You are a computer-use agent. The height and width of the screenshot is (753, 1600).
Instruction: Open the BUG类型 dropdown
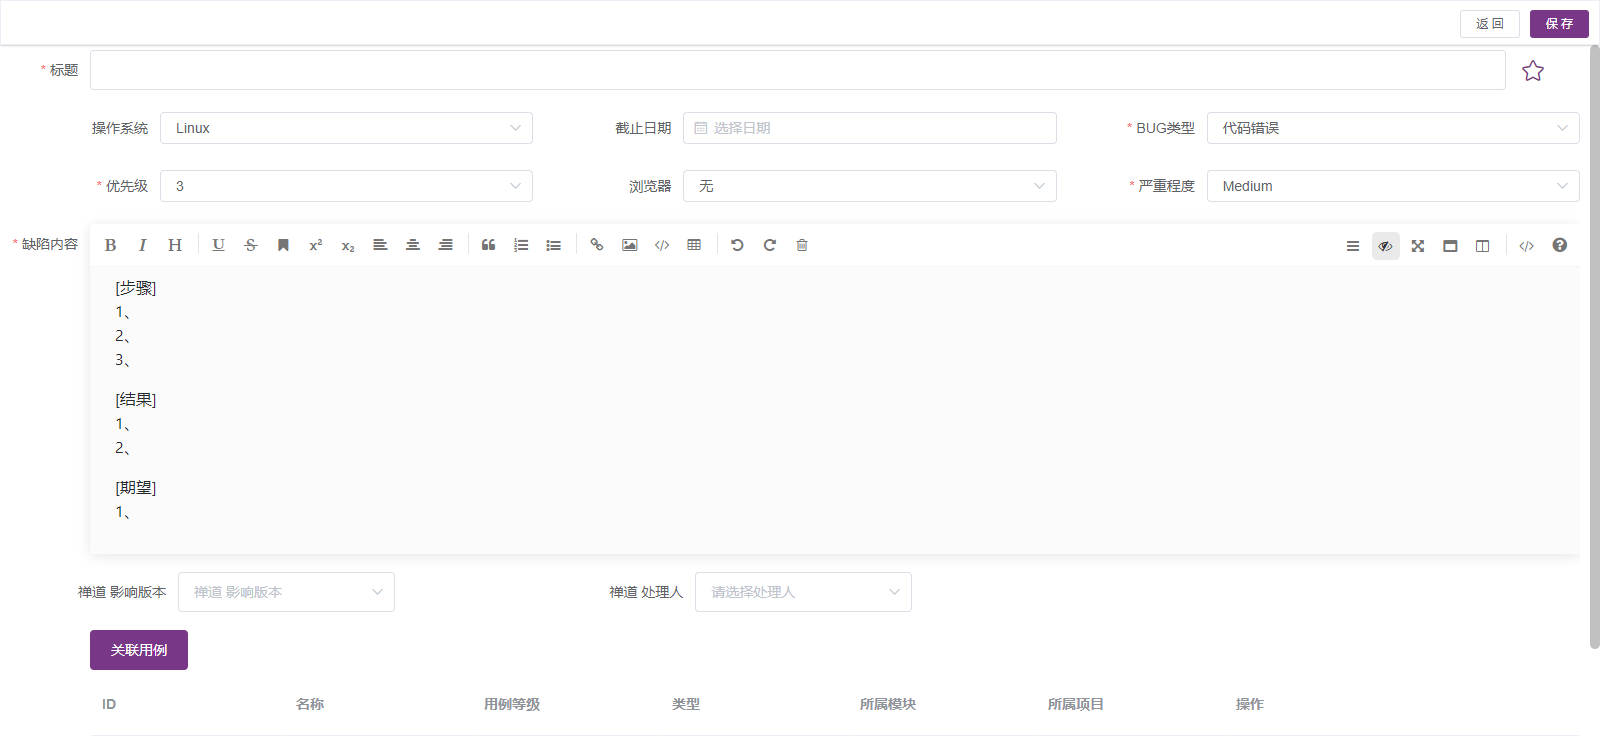pos(1393,128)
